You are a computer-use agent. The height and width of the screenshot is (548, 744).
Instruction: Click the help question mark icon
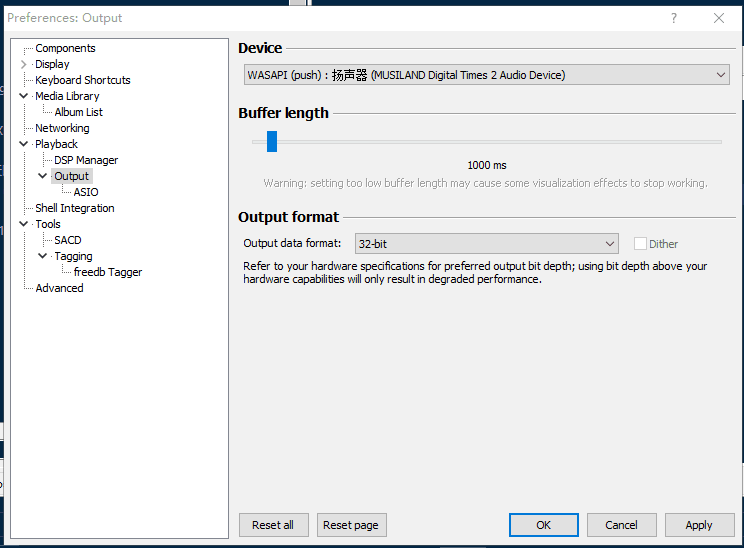tap(673, 18)
